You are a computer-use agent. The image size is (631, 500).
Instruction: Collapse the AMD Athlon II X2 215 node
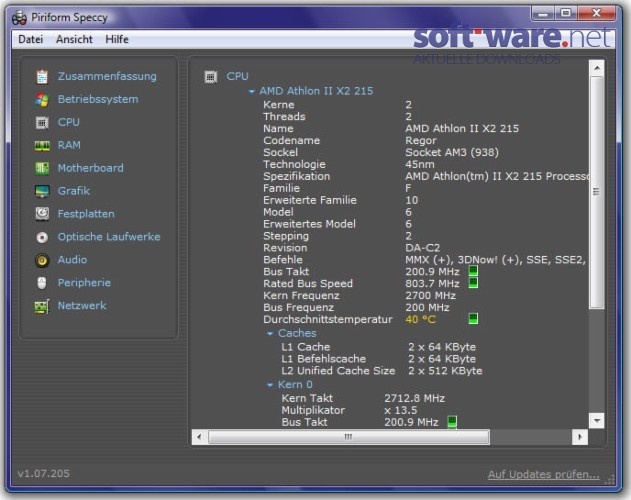click(x=252, y=92)
